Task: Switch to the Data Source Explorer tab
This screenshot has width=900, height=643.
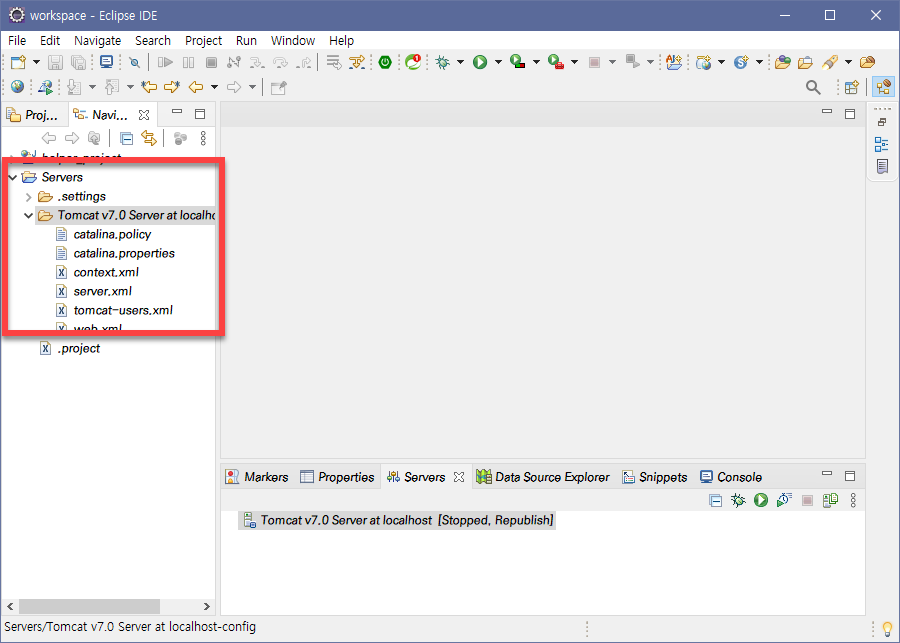Action: [543, 477]
